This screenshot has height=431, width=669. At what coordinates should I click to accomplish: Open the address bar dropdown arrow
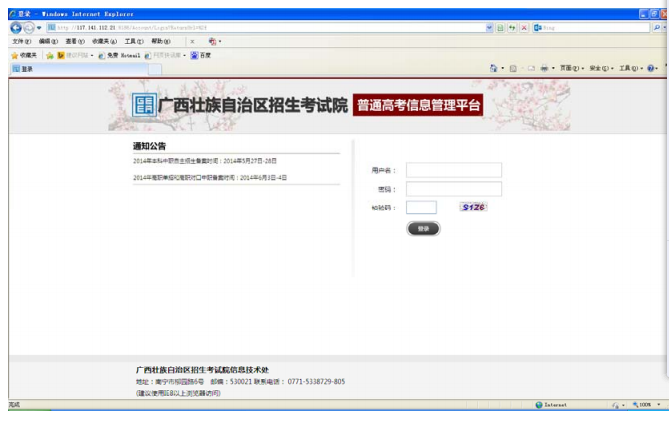[x=489, y=28]
